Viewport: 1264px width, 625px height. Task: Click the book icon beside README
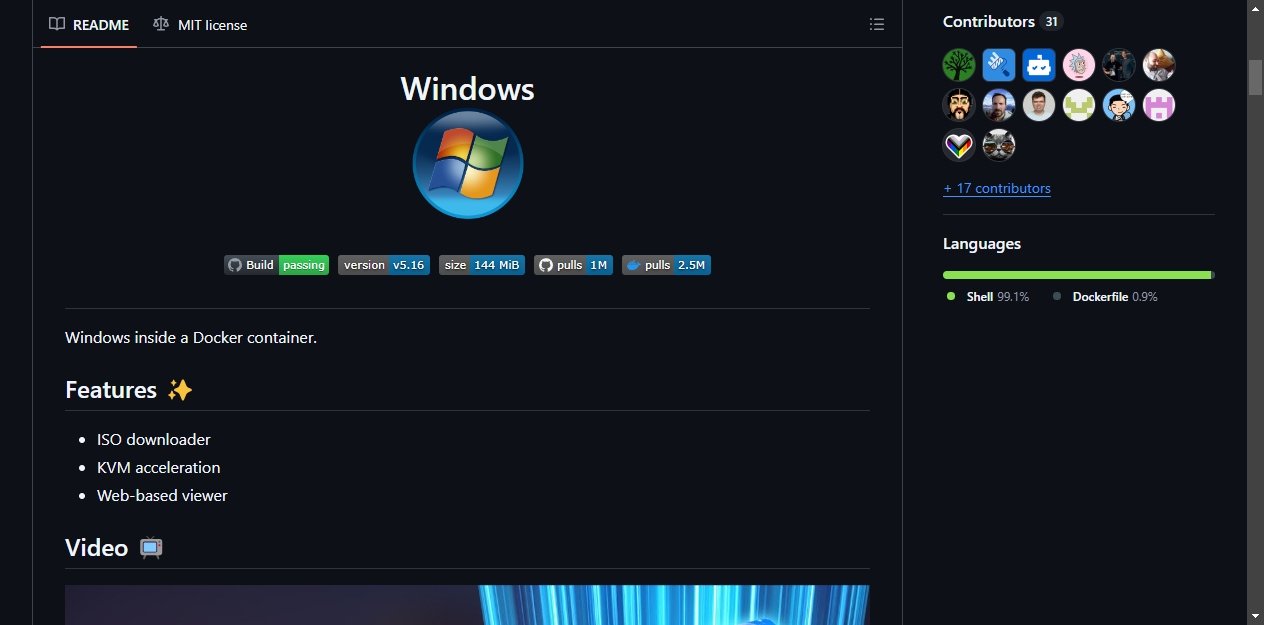pyautogui.click(x=57, y=24)
